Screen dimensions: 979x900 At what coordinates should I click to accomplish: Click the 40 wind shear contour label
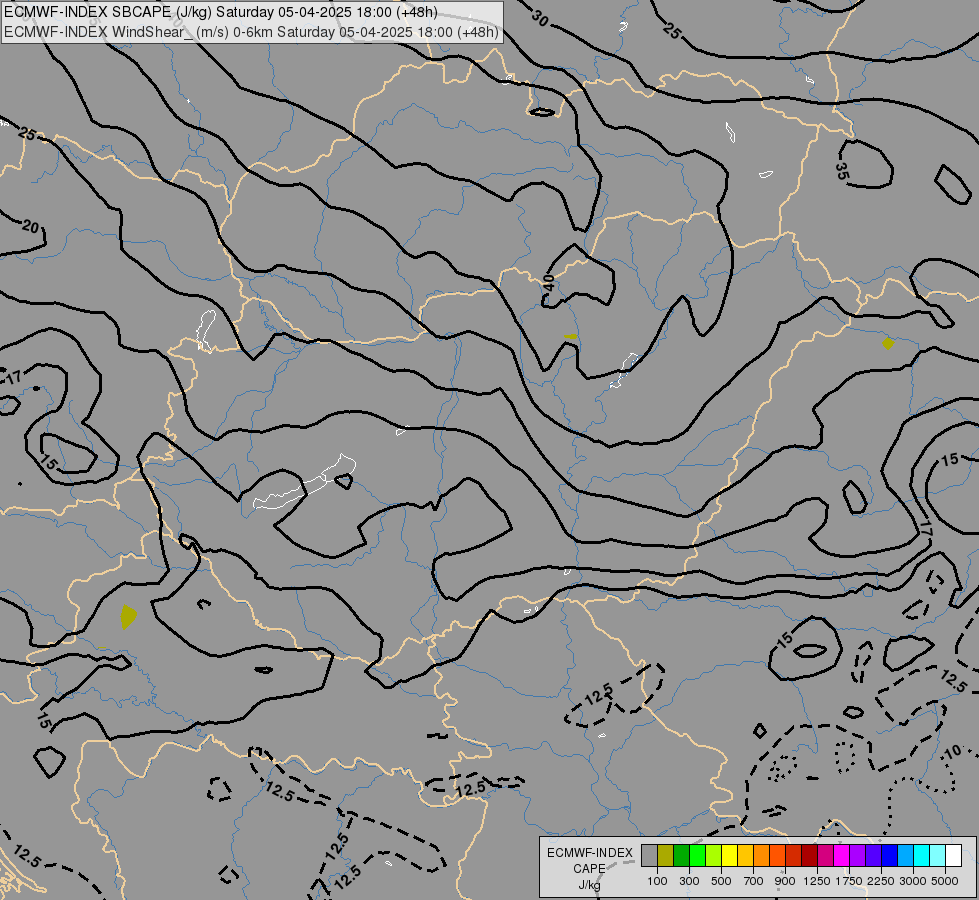549,283
